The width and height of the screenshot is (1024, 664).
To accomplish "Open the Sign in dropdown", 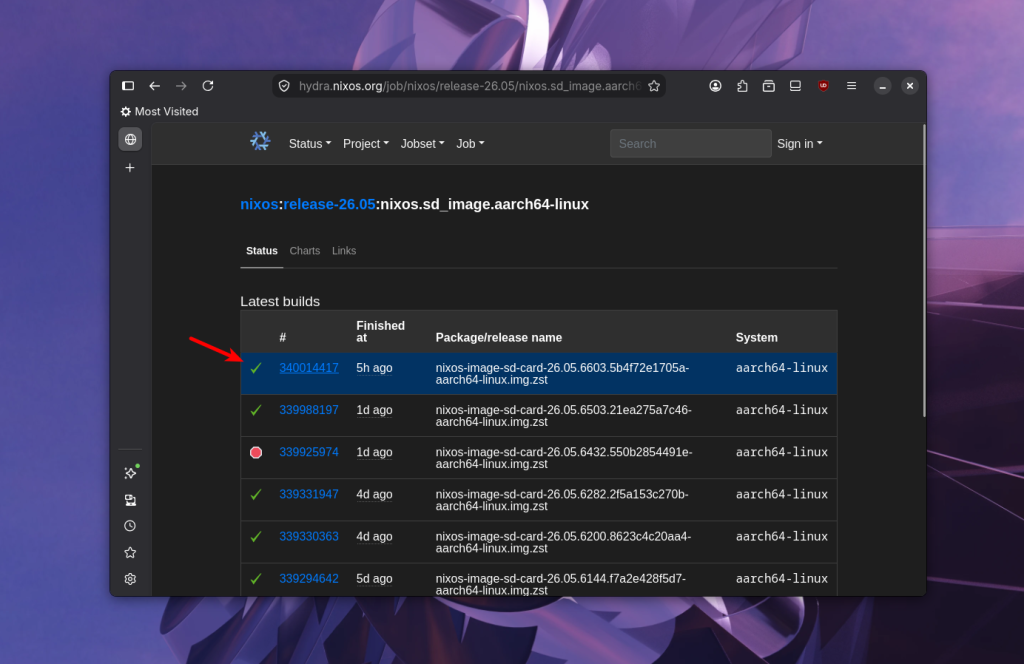I will (799, 144).
